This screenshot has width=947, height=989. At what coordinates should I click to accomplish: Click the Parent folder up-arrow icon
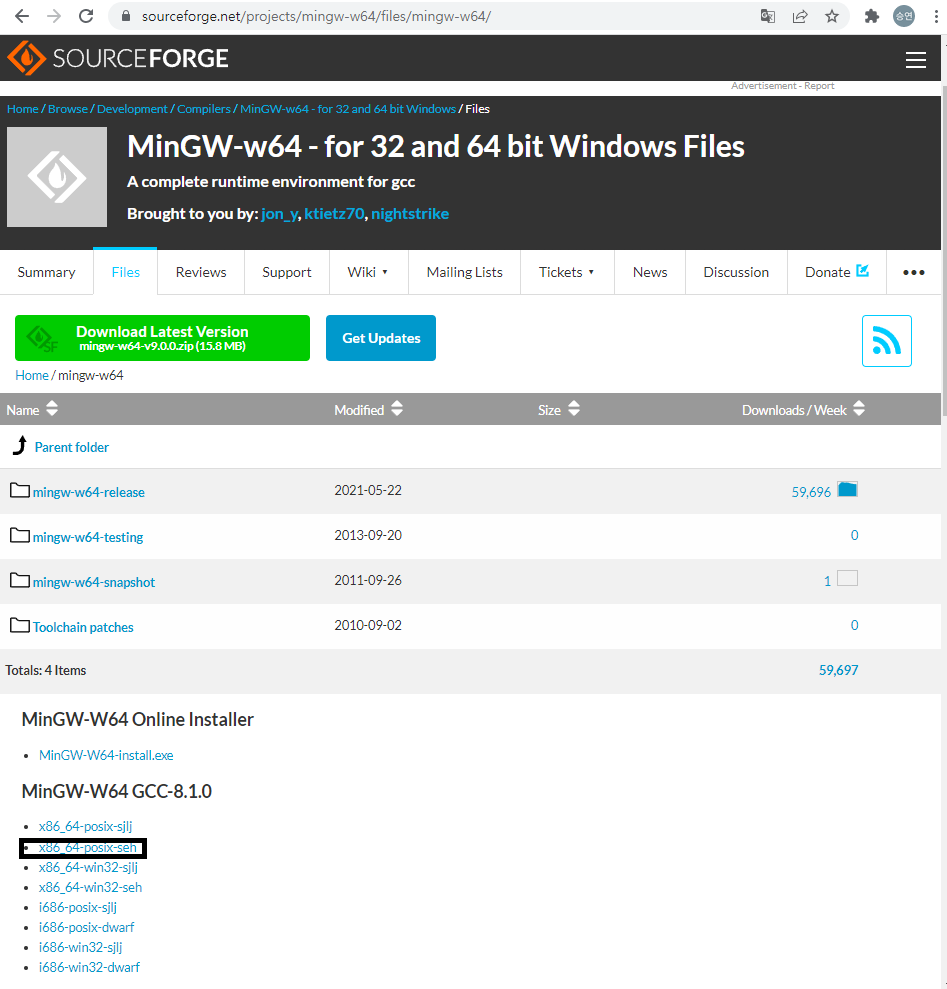(20, 445)
